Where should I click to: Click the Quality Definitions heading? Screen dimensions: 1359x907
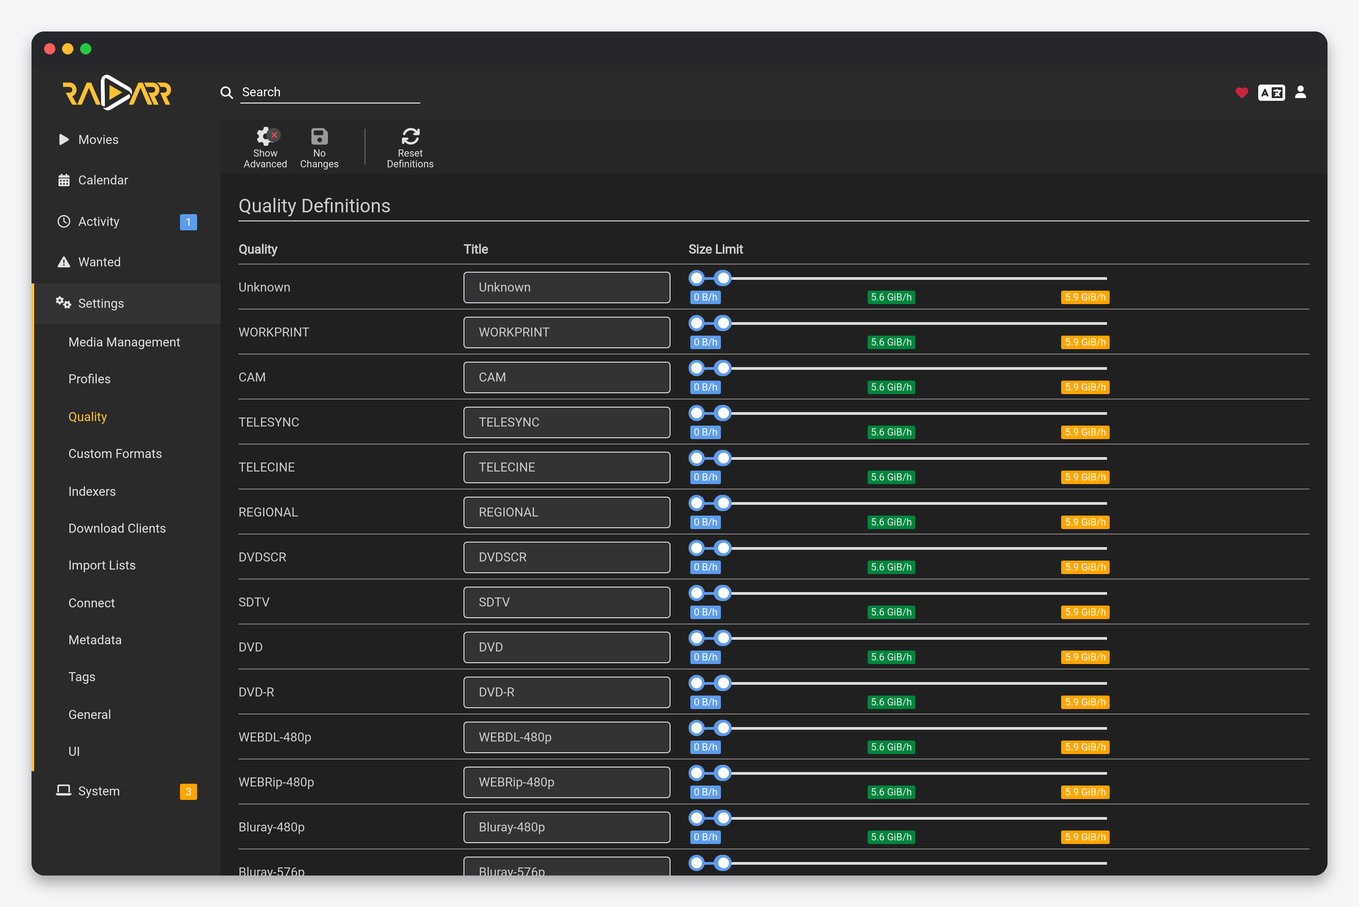tap(314, 206)
